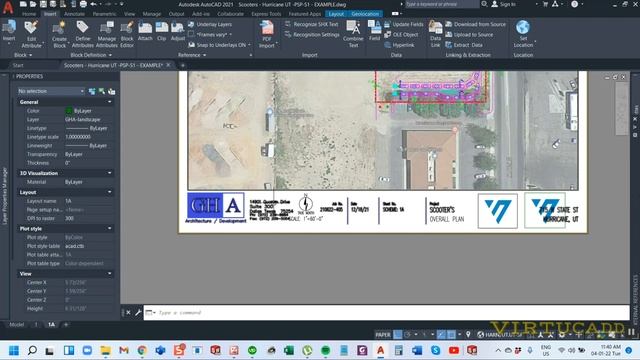Open YouTube from the taskbar
640x360 pixels.
pos(453,350)
